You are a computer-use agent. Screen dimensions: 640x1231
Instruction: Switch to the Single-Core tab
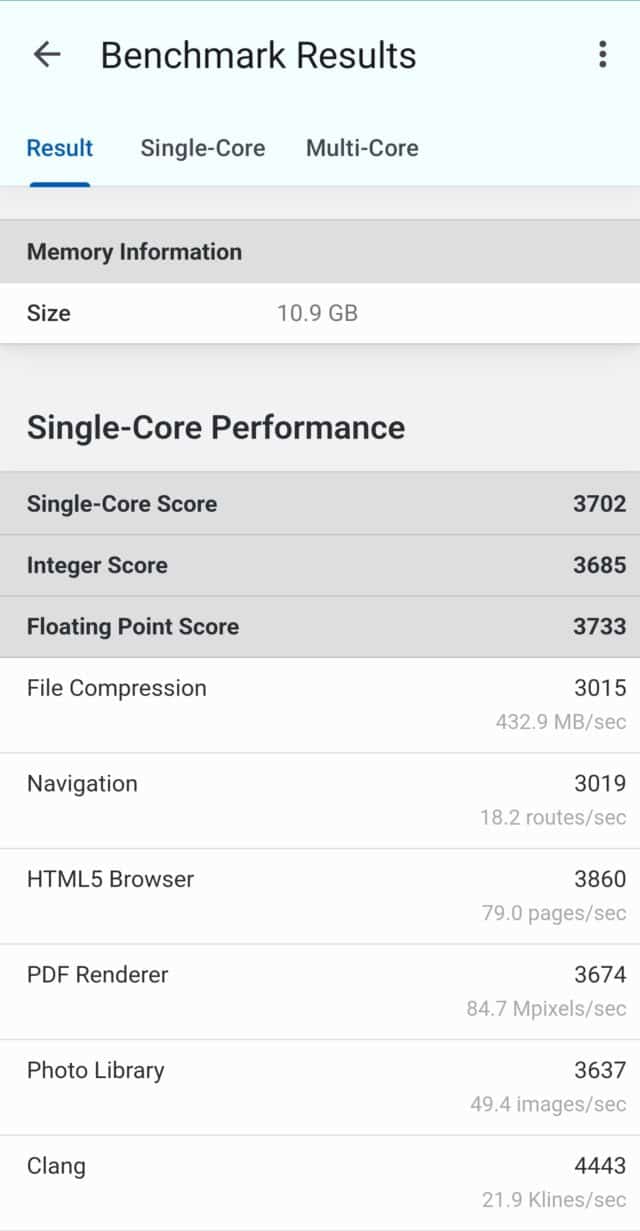[x=202, y=148]
